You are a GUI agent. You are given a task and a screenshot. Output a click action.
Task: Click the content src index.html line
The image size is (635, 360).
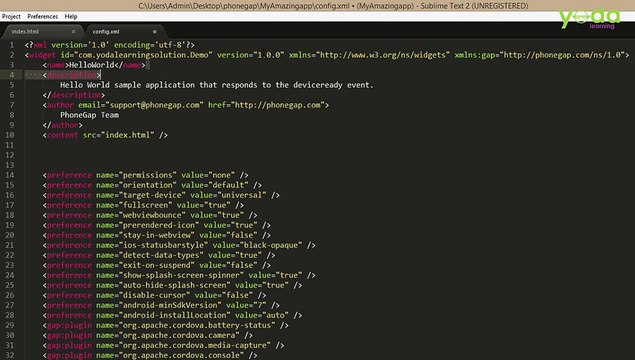105,135
